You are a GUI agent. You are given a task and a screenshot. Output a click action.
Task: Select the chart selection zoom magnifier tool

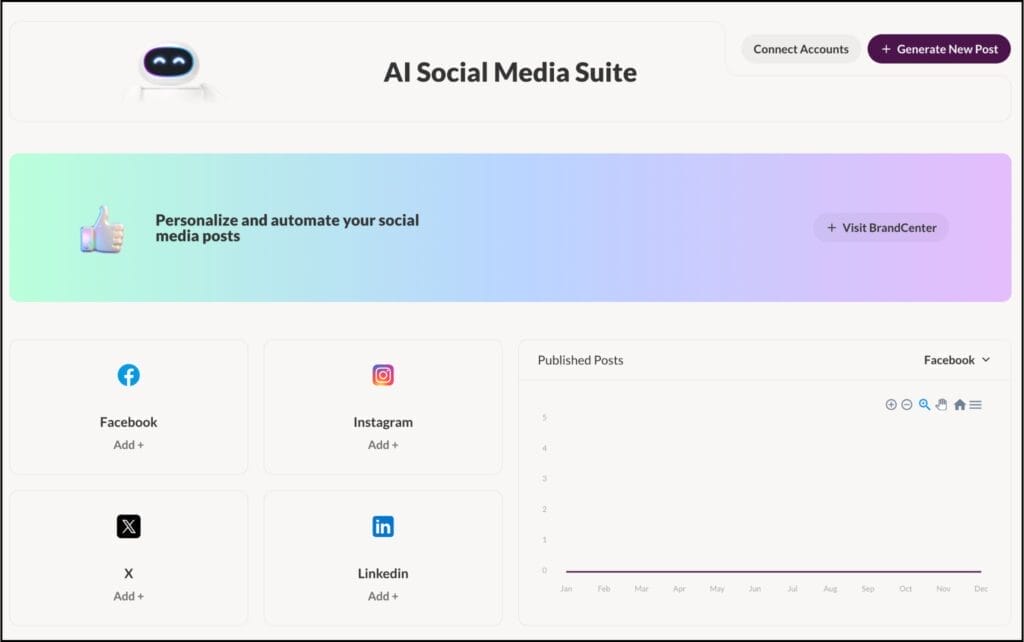pyautogui.click(x=924, y=405)
